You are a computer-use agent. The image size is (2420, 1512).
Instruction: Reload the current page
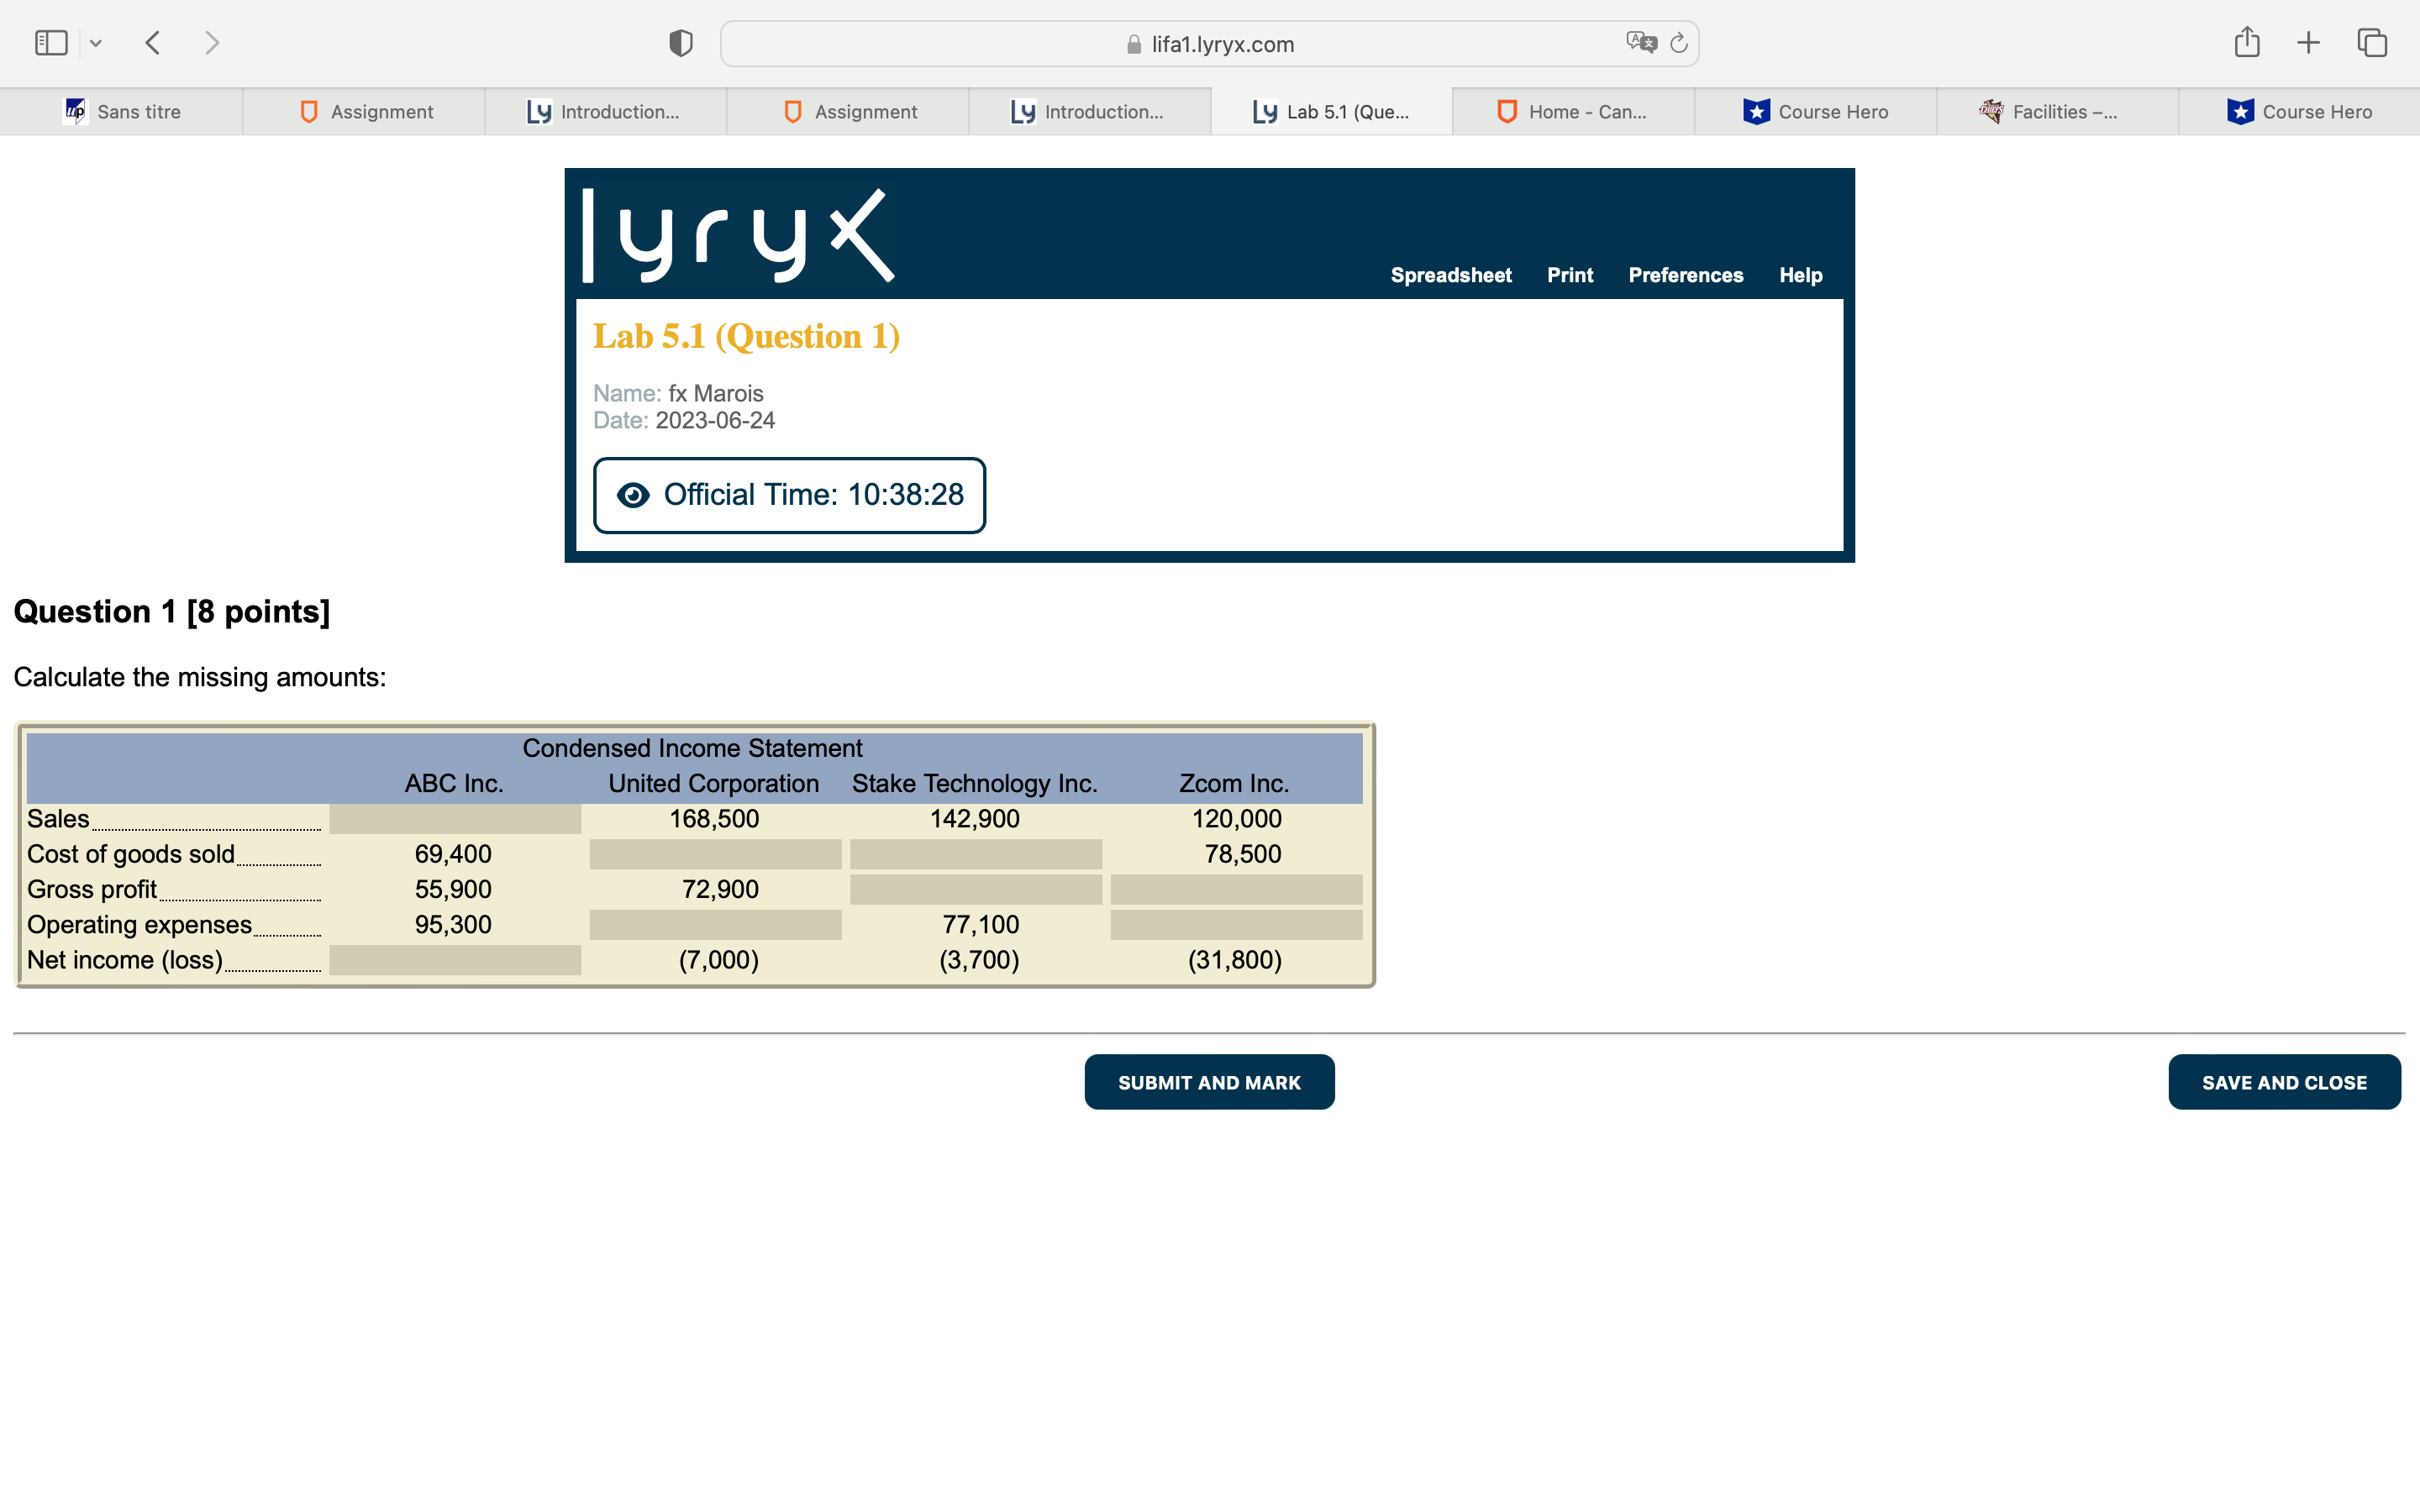click(x=1677, y=42)
